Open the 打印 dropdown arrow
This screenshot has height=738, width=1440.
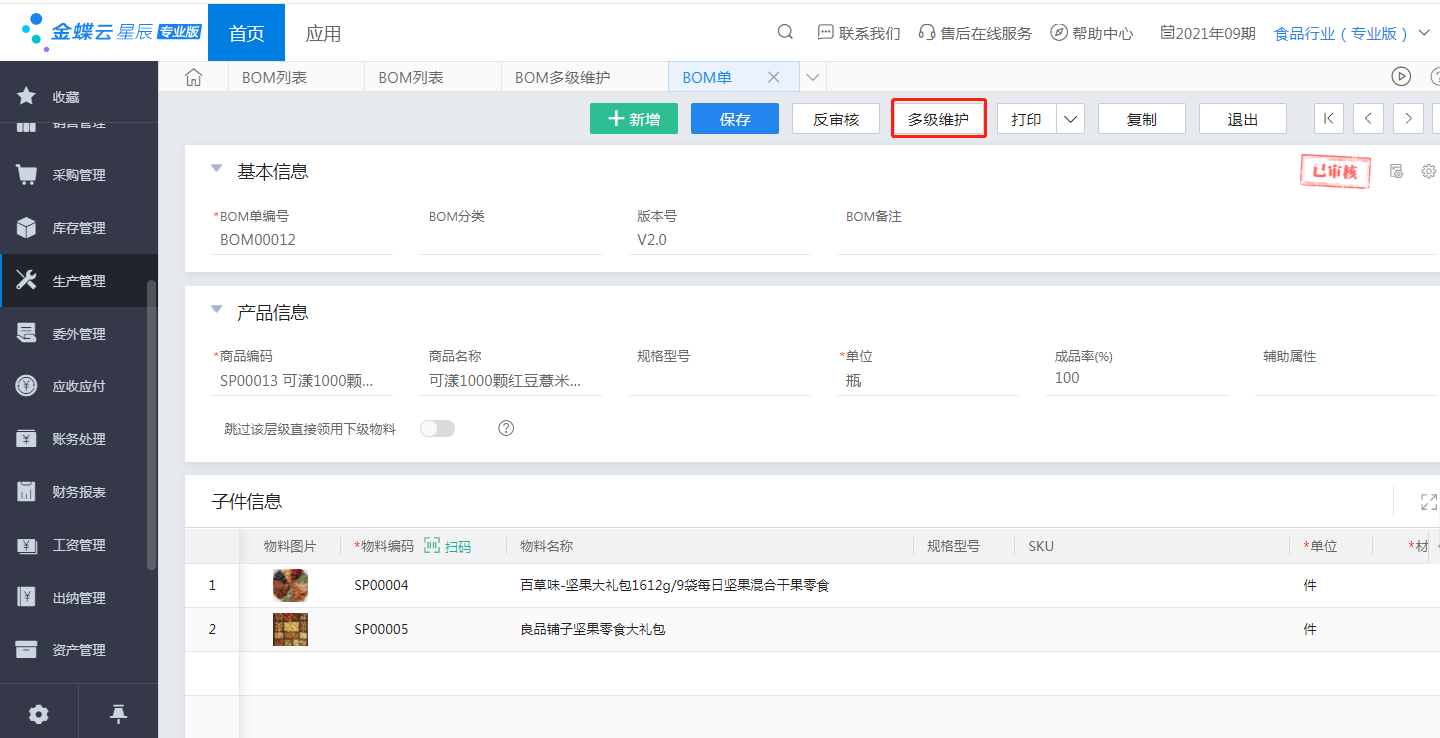tap(1070, 118)
